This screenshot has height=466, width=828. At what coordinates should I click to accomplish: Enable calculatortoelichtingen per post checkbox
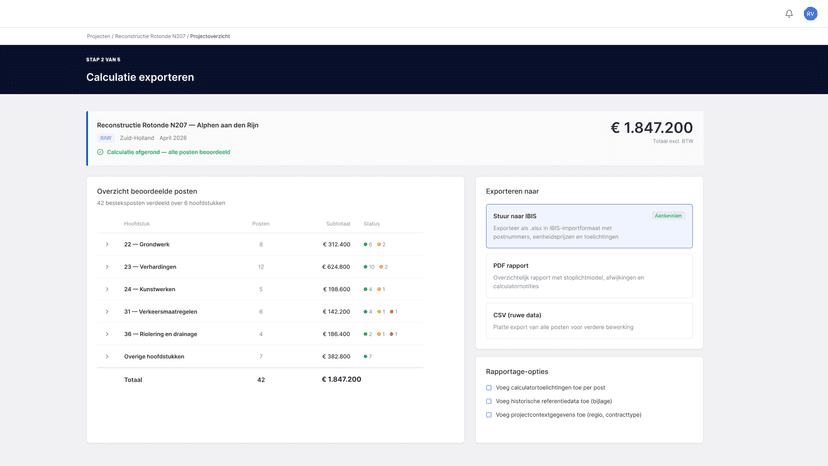point(489,388)
